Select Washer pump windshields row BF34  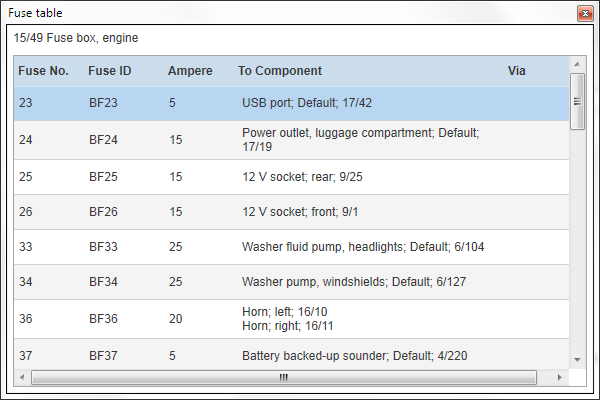click(x=292, y=282)
